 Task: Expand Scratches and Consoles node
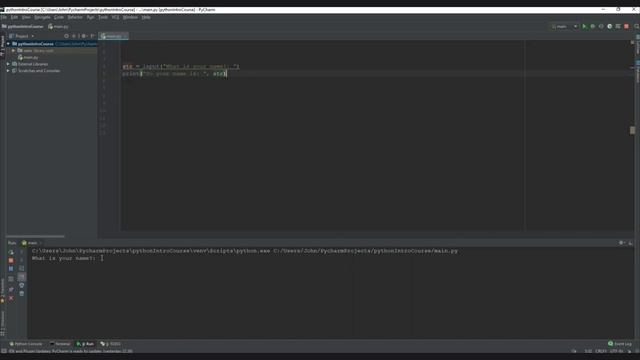click(8, 71)
